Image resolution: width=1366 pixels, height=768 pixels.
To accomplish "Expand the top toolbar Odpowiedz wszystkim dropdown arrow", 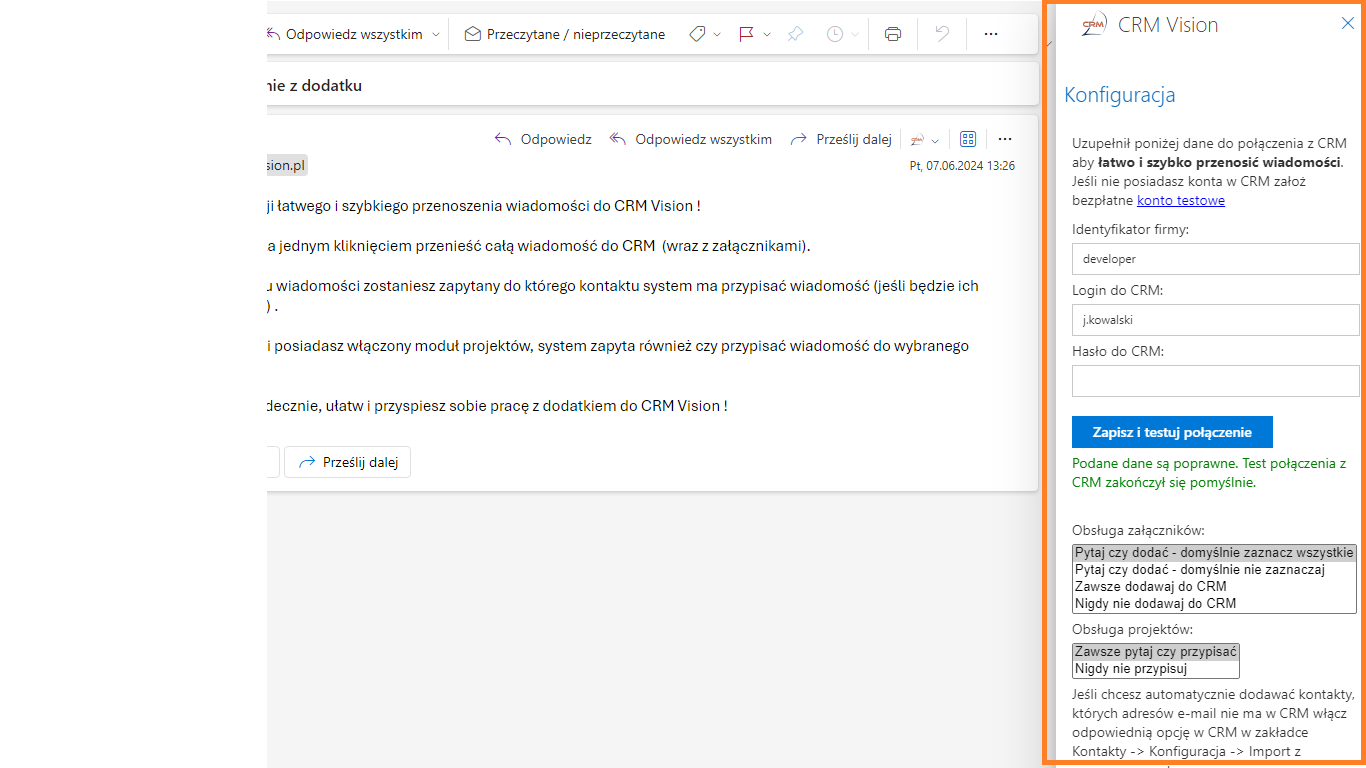I will pyautogui.click(x=435, y=34).
